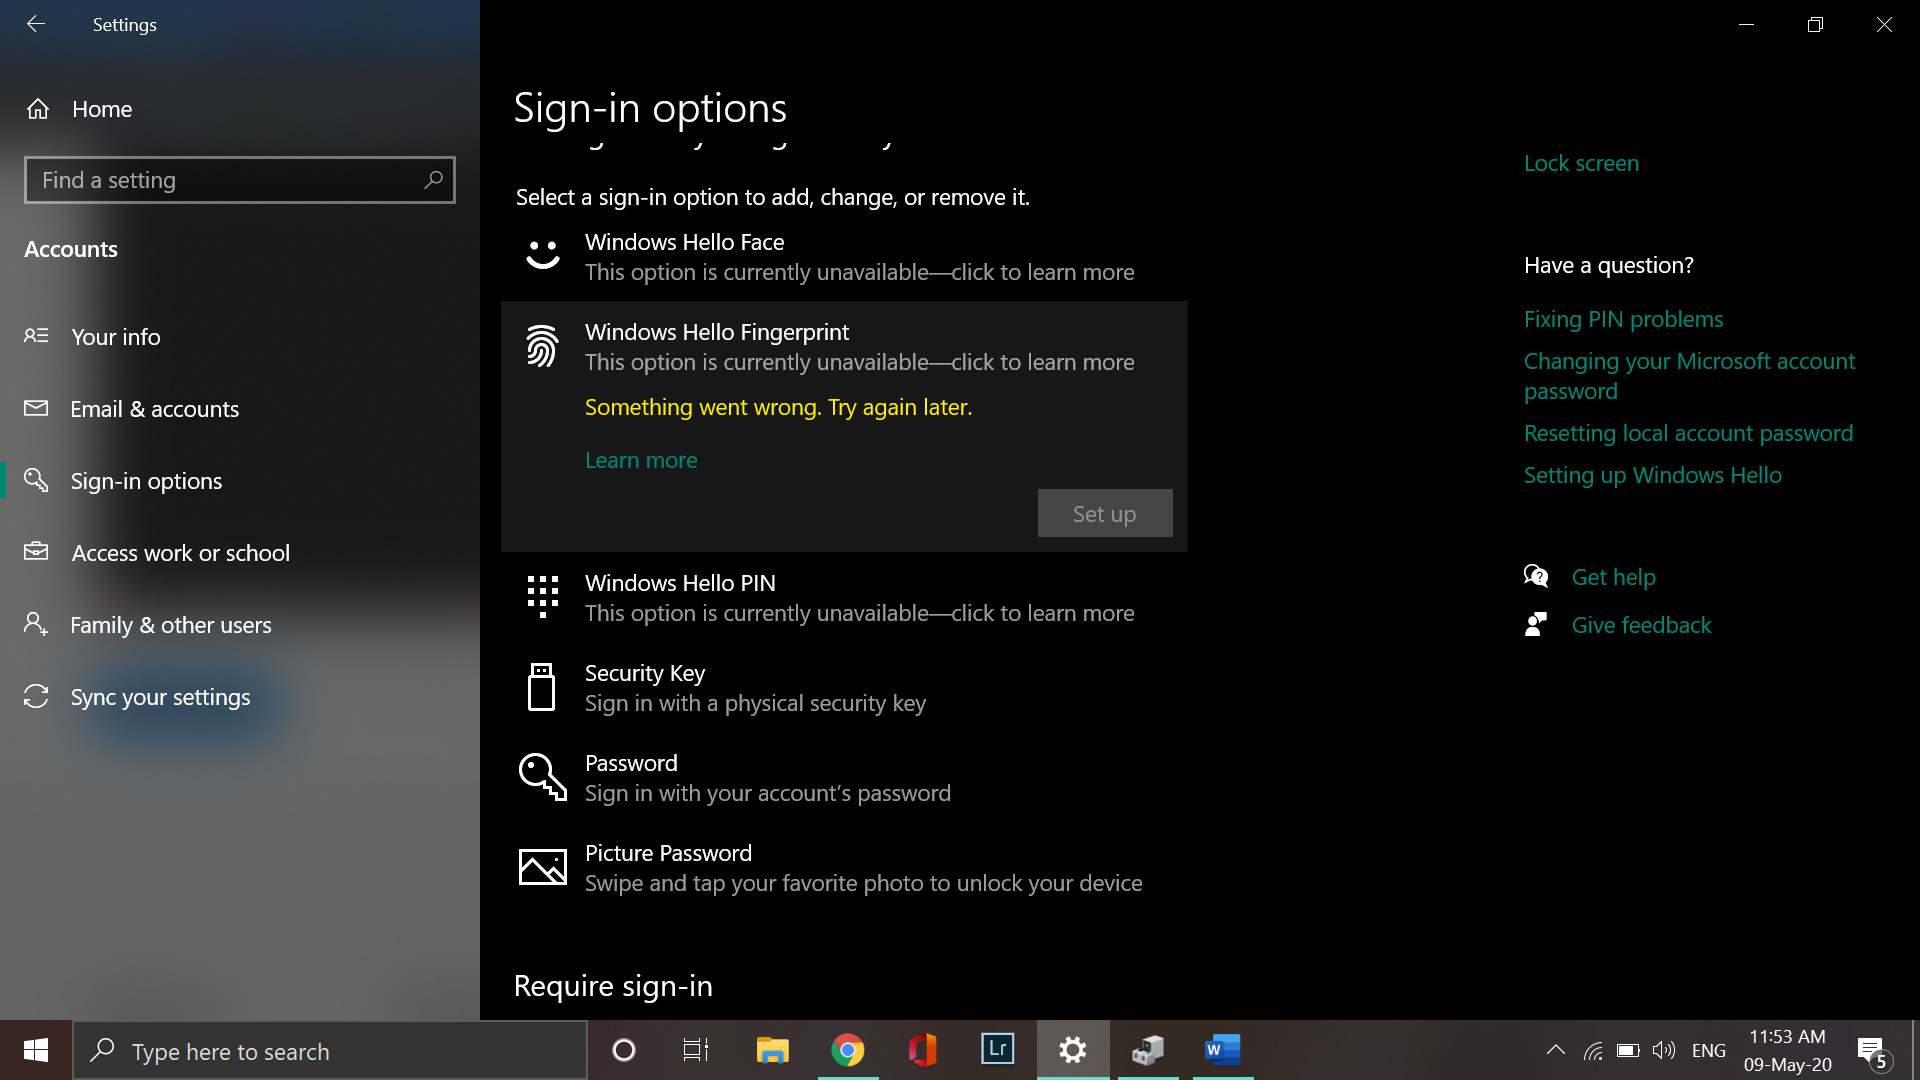The image size is (1920, 1080).
Task: Open Fixing PIN problems link
Action: pos(1623,319)
